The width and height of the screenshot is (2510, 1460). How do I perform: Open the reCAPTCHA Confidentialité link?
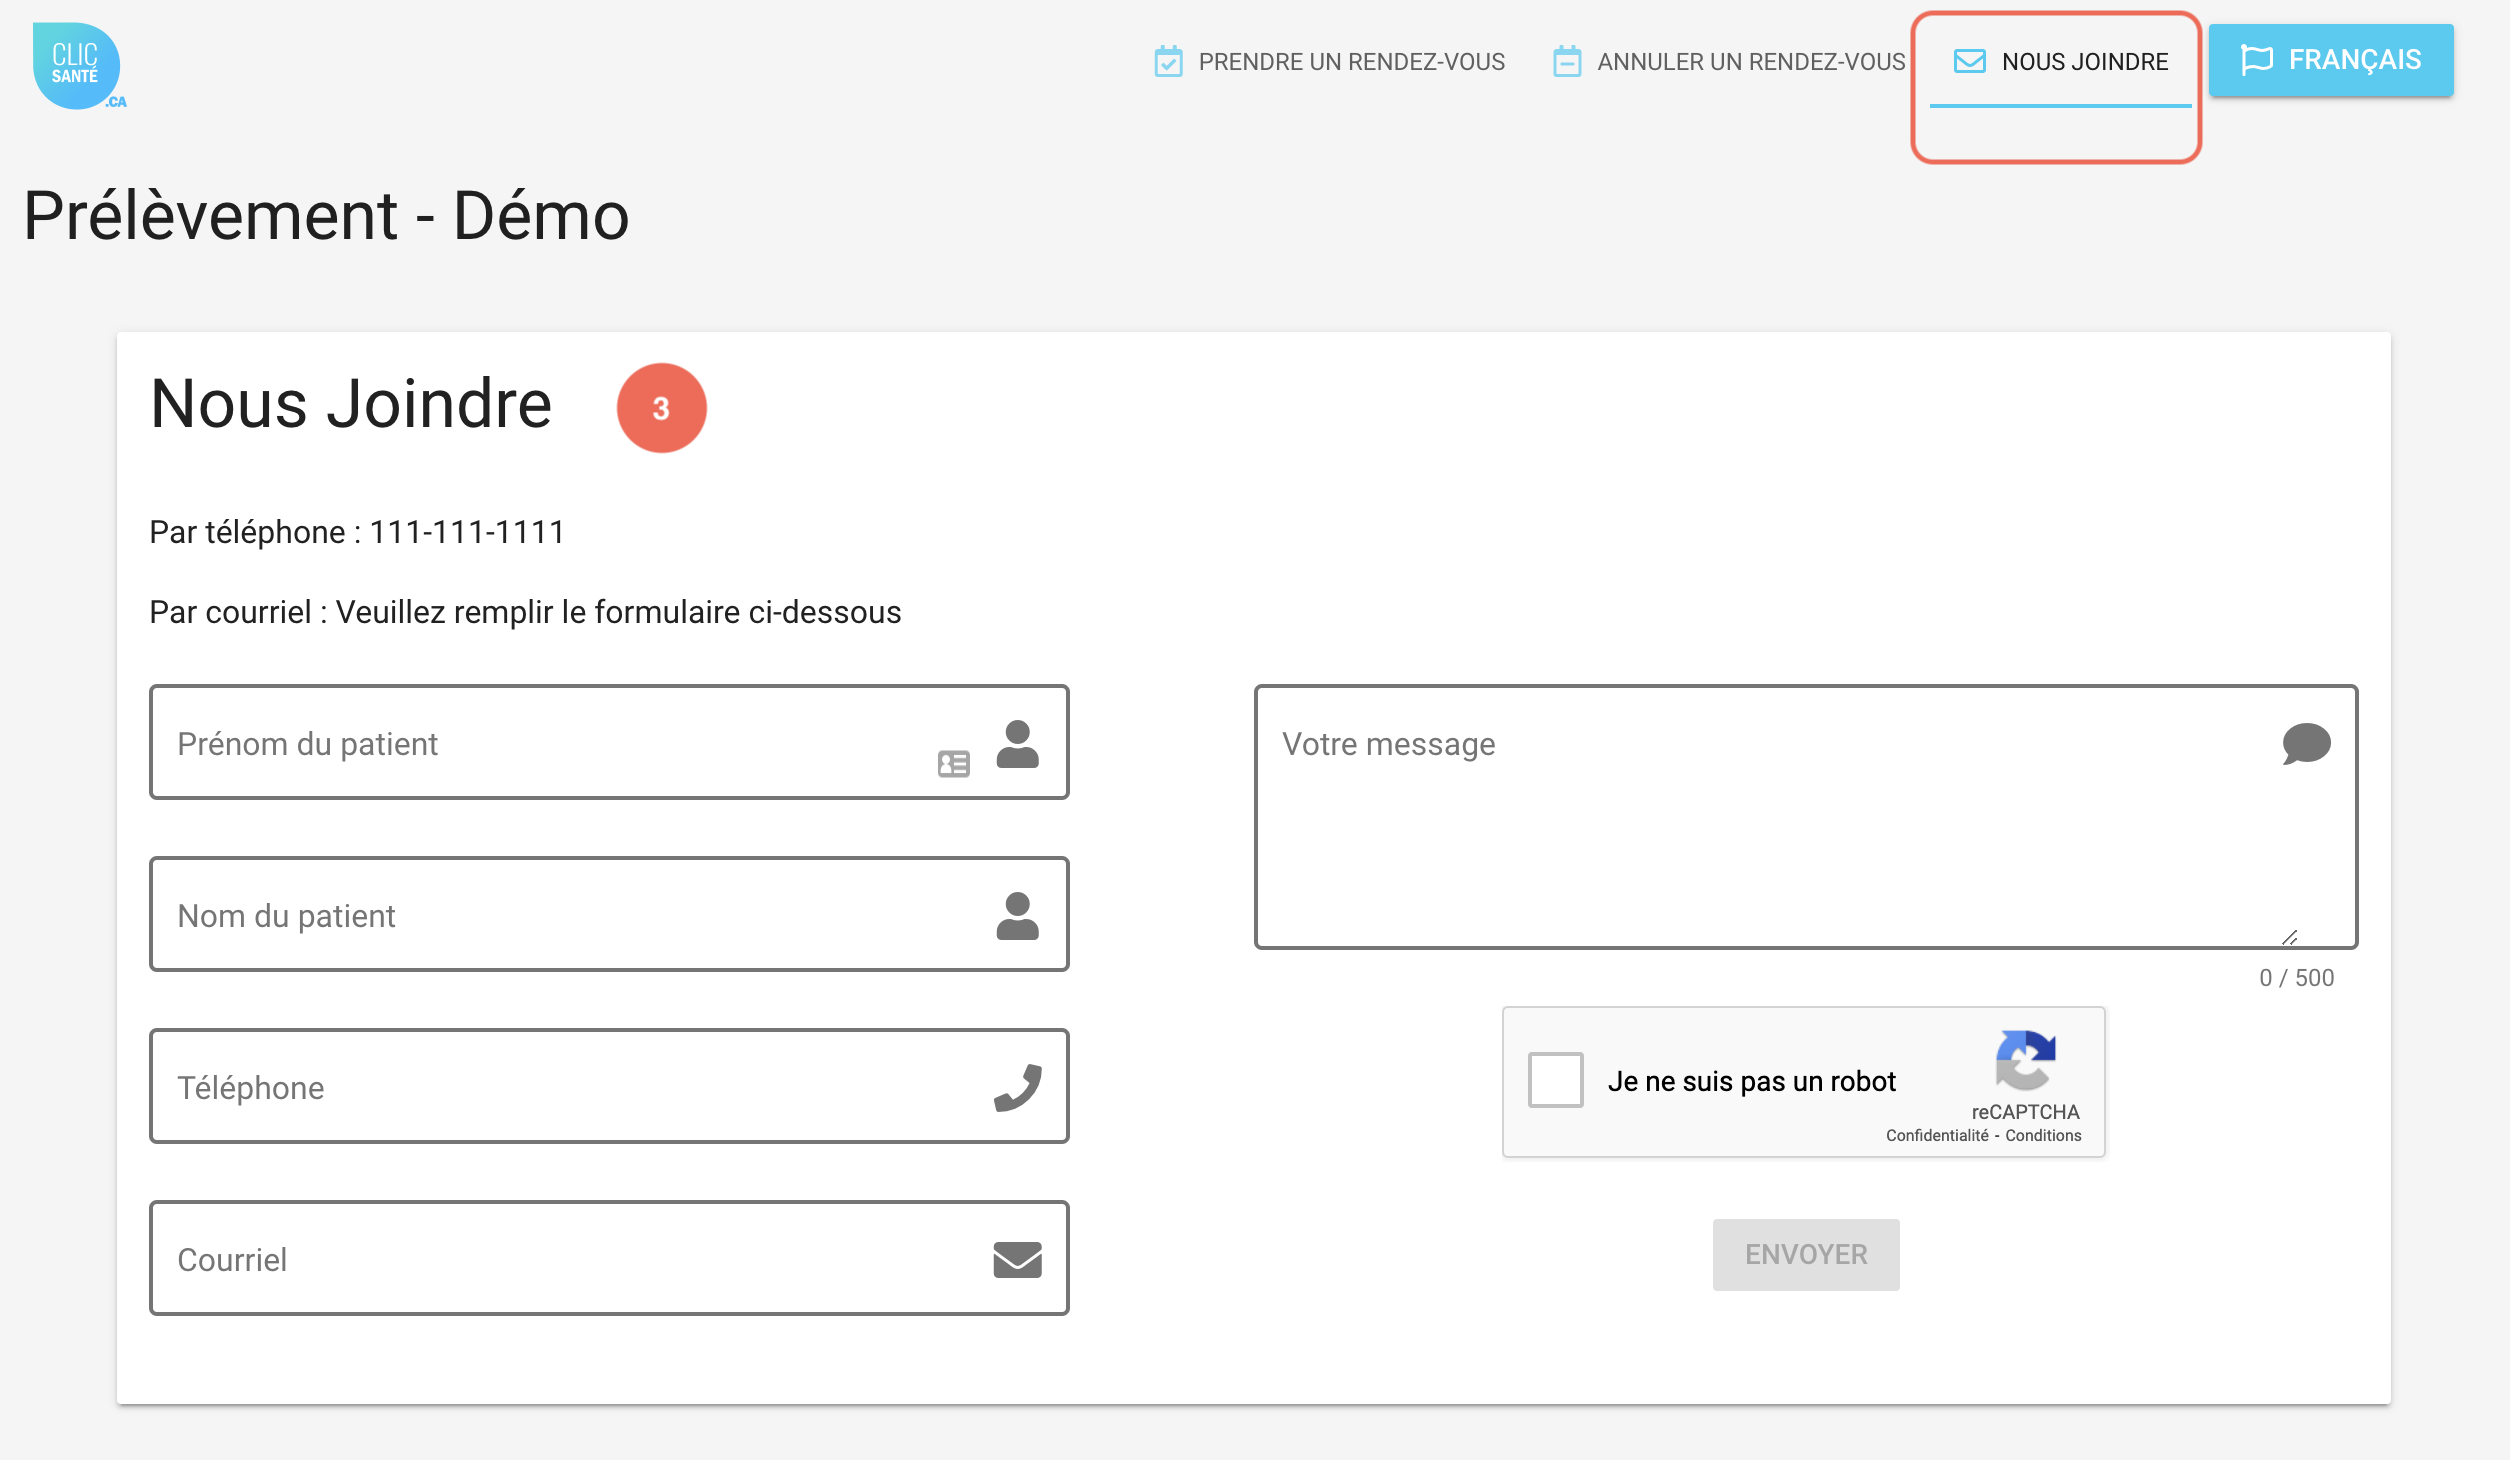1937,1136
